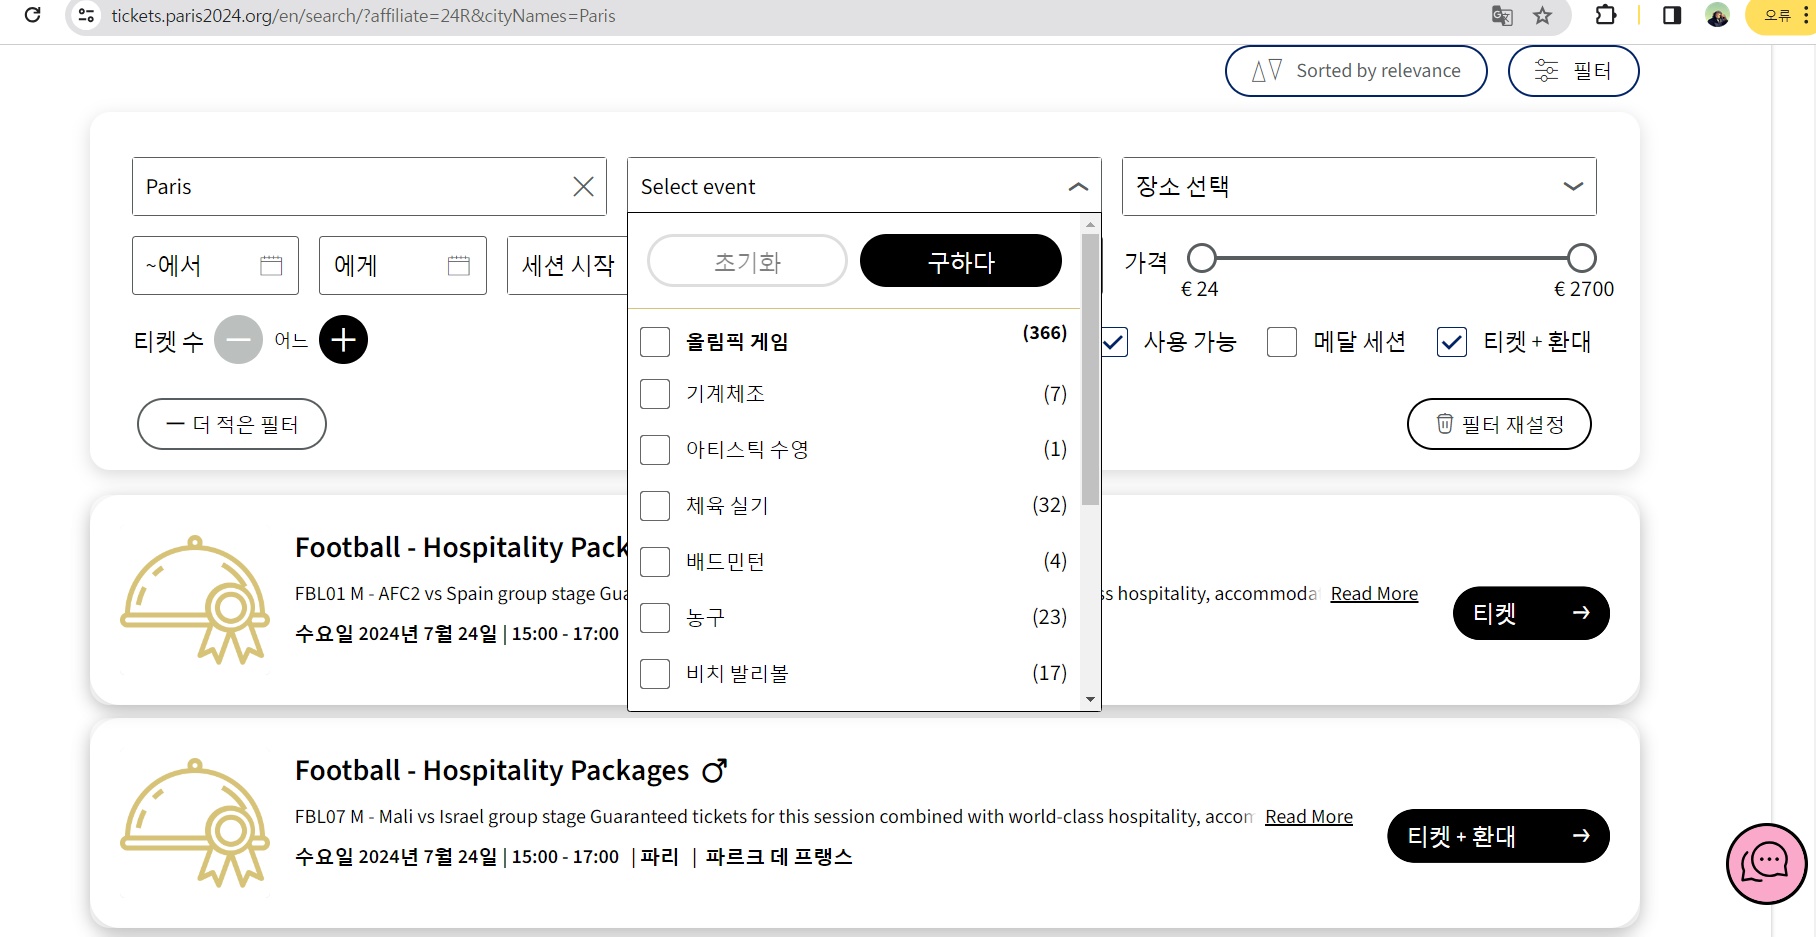Click the plus button to increase ticket count
The width and height of the screenshot is (1816, 937).
(343, 340)
